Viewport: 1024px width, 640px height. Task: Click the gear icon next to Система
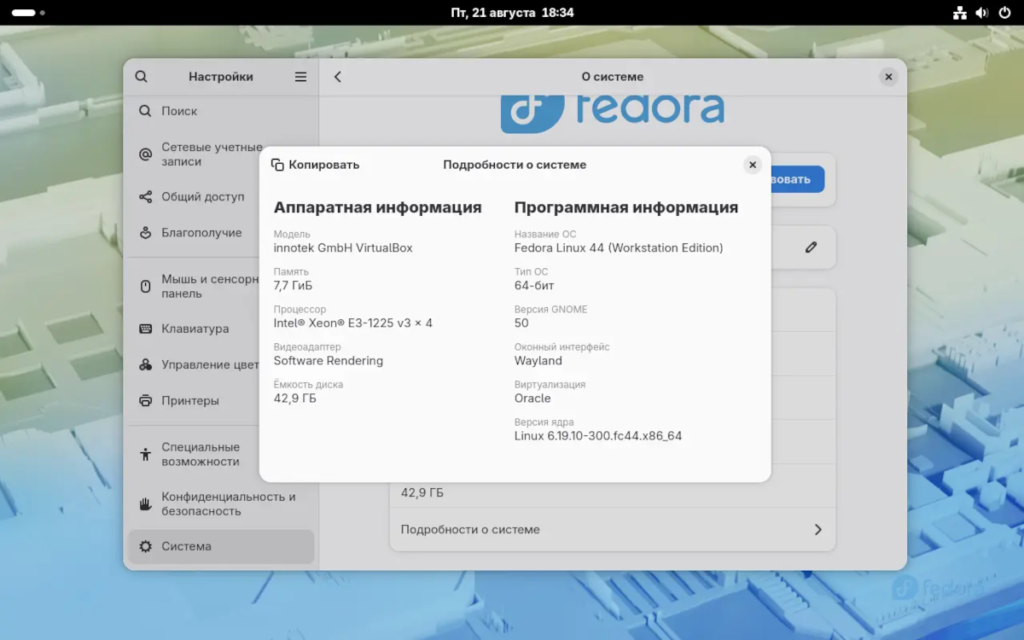coord(145,546)
